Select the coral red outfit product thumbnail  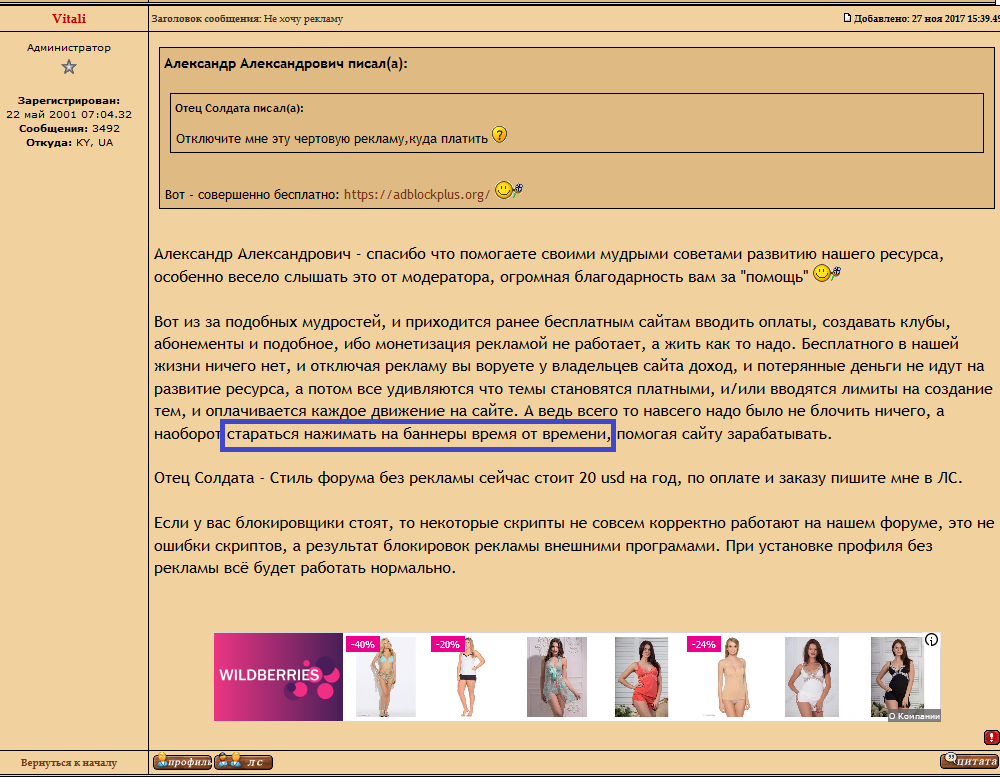point(640,676)
